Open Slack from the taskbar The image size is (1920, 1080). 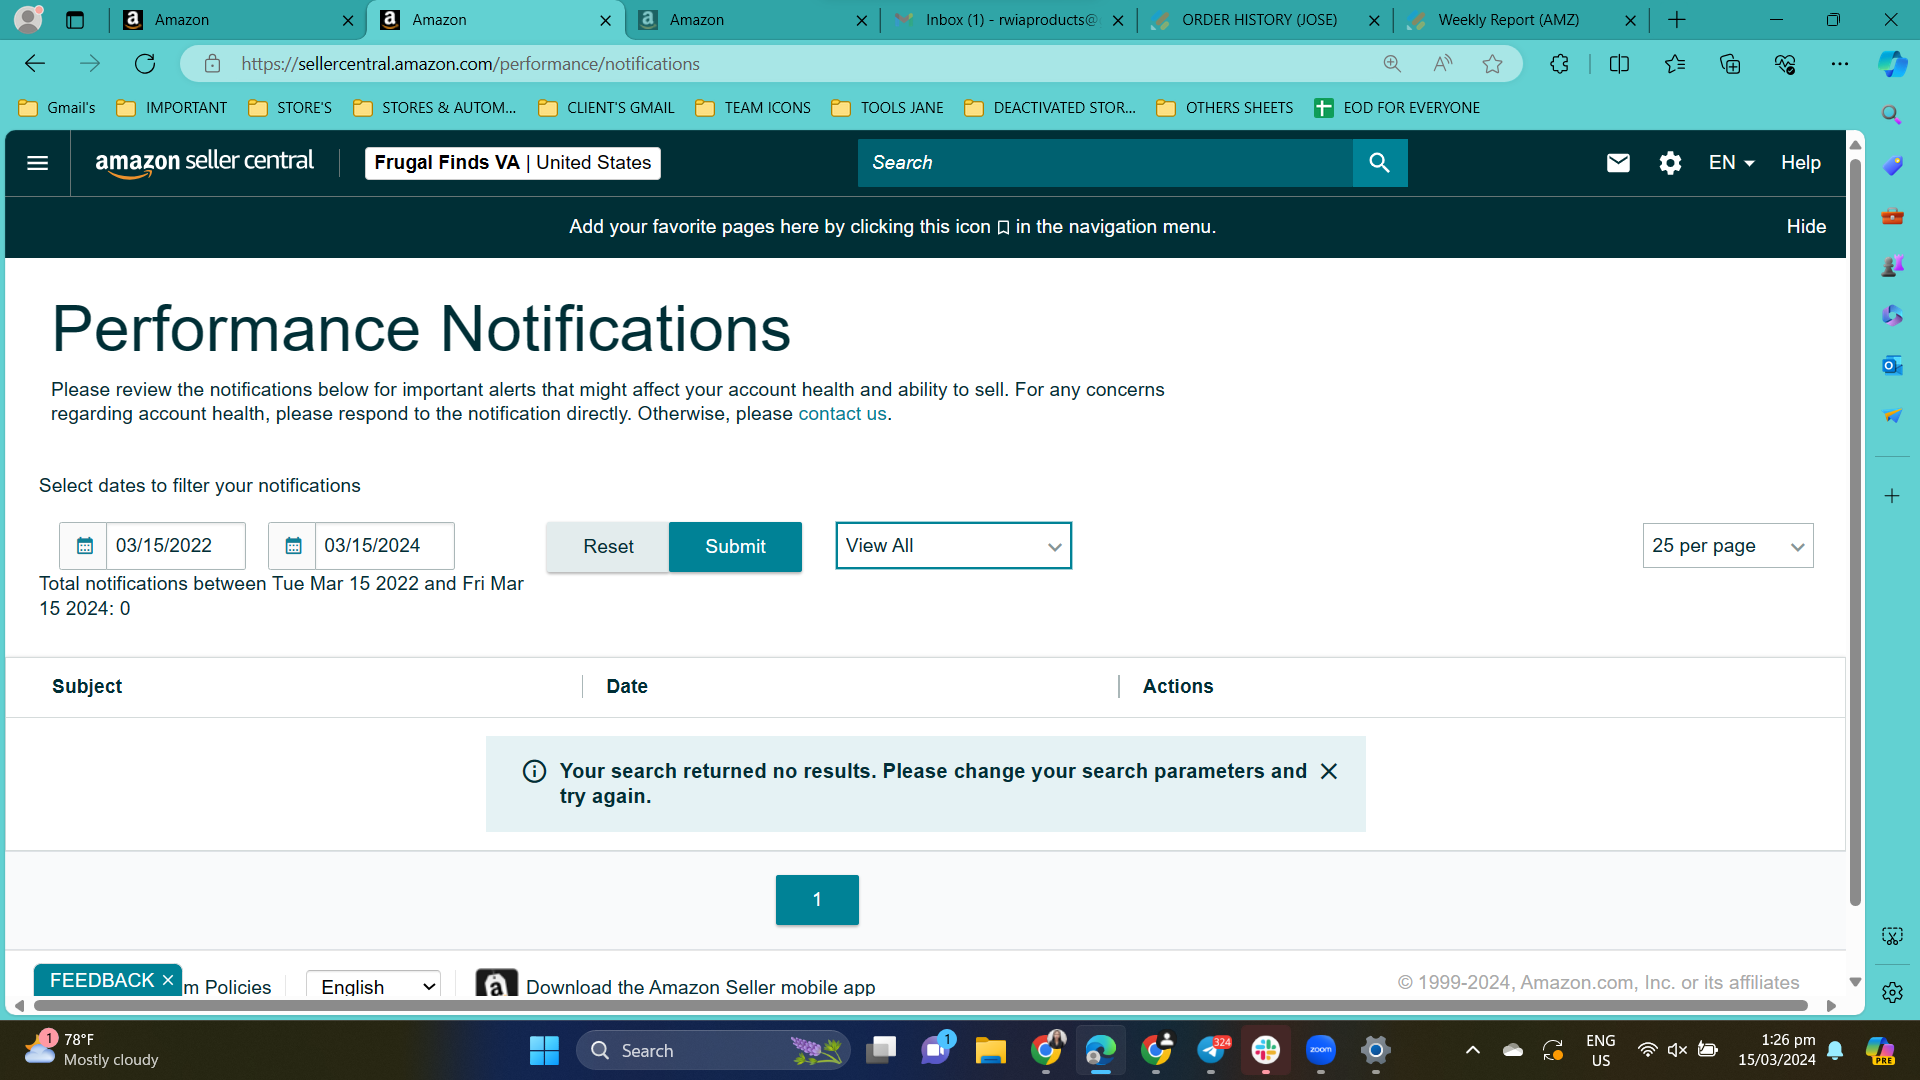click(1266, 1050)
